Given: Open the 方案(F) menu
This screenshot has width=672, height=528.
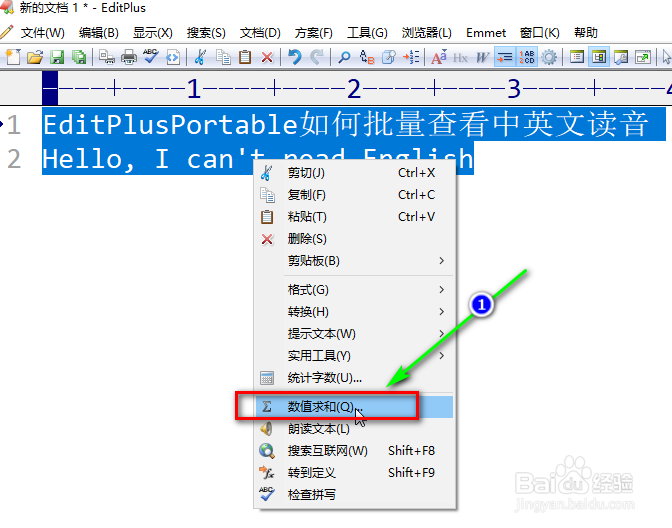Looking at the screenshot, I should [x=314, y=33].
